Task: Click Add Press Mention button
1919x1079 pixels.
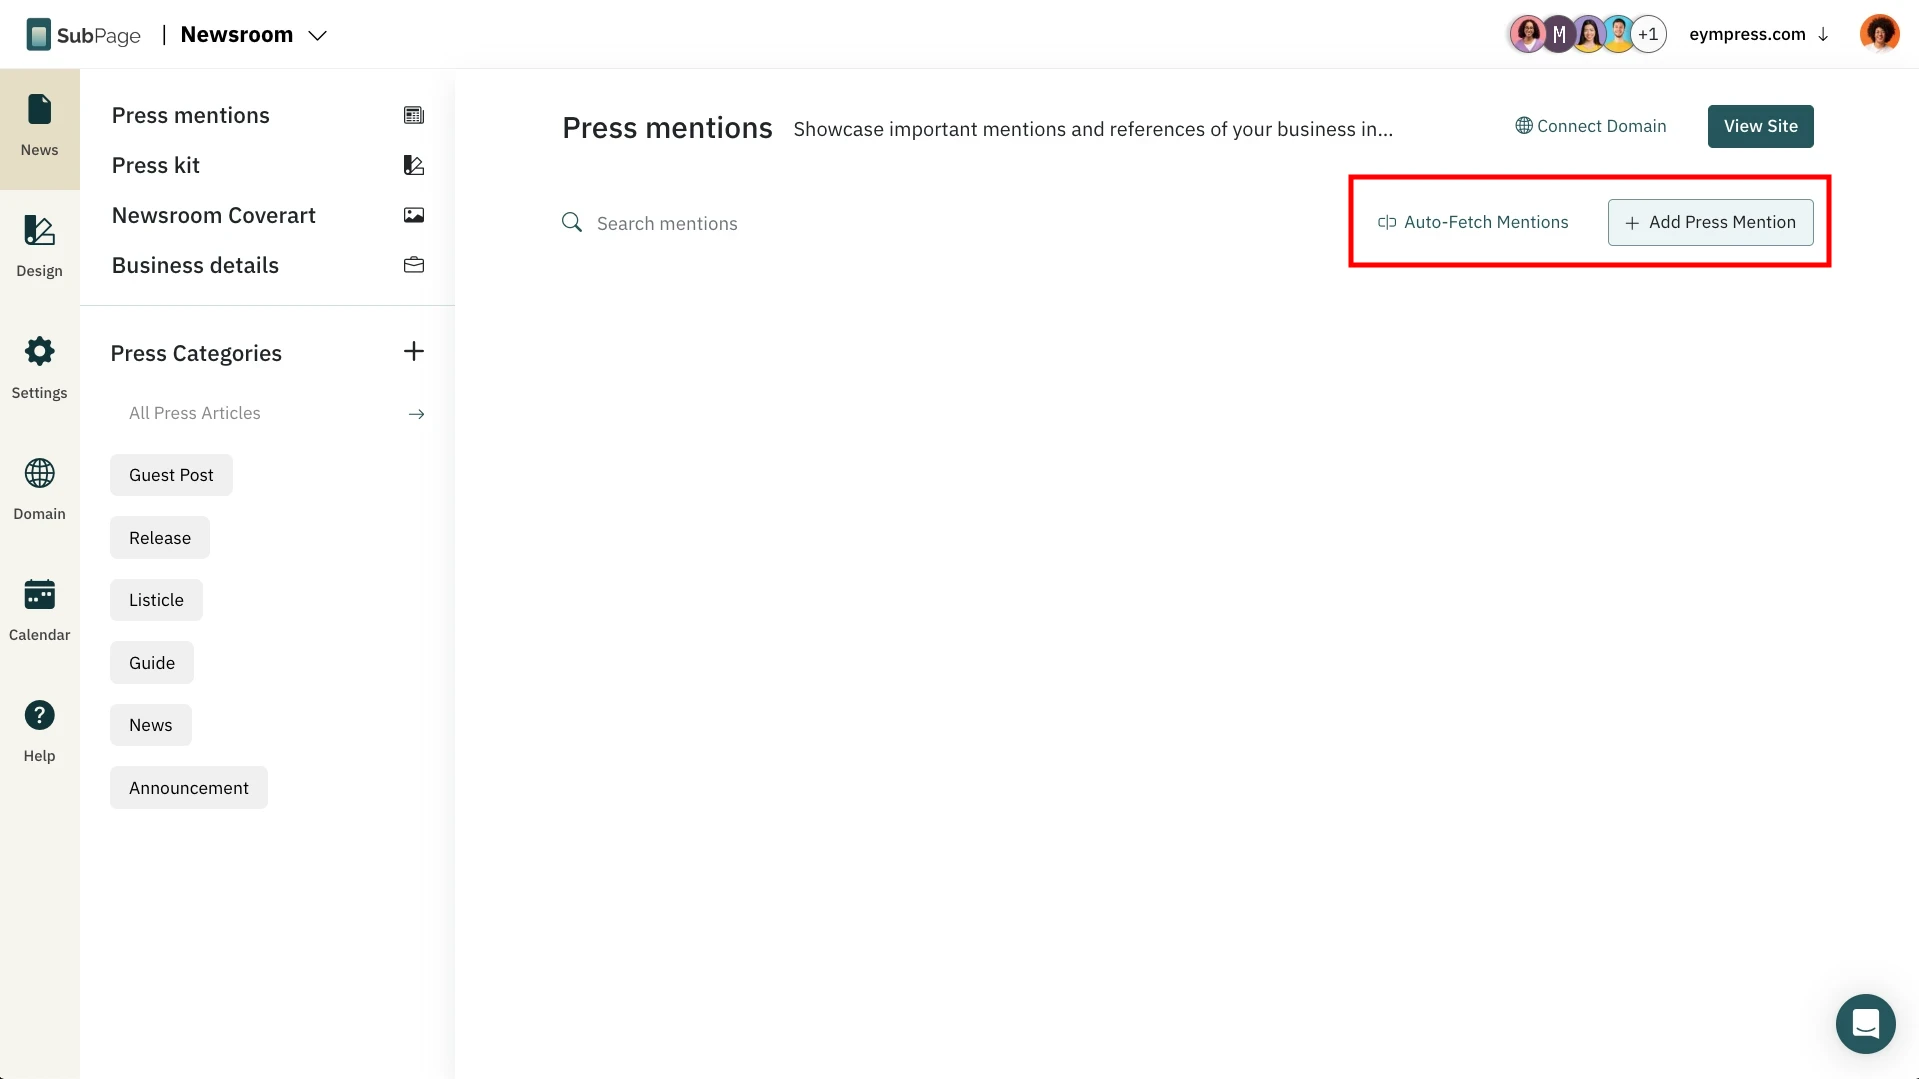Action: click(x=1710, y=222)
